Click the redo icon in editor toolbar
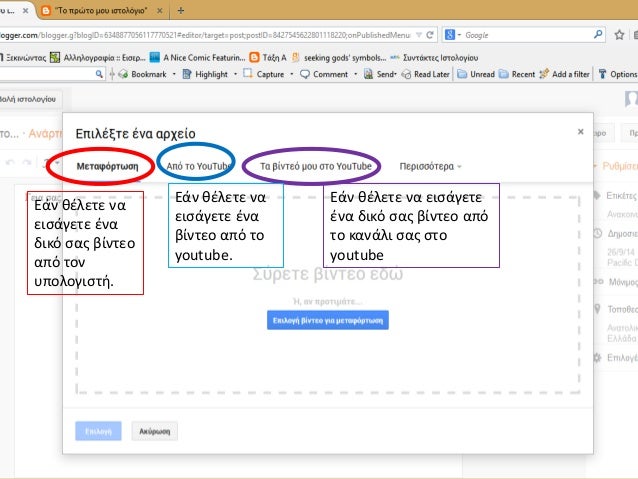Image resolution: width=638 pixels, height=479 pixels. [27, 163]
